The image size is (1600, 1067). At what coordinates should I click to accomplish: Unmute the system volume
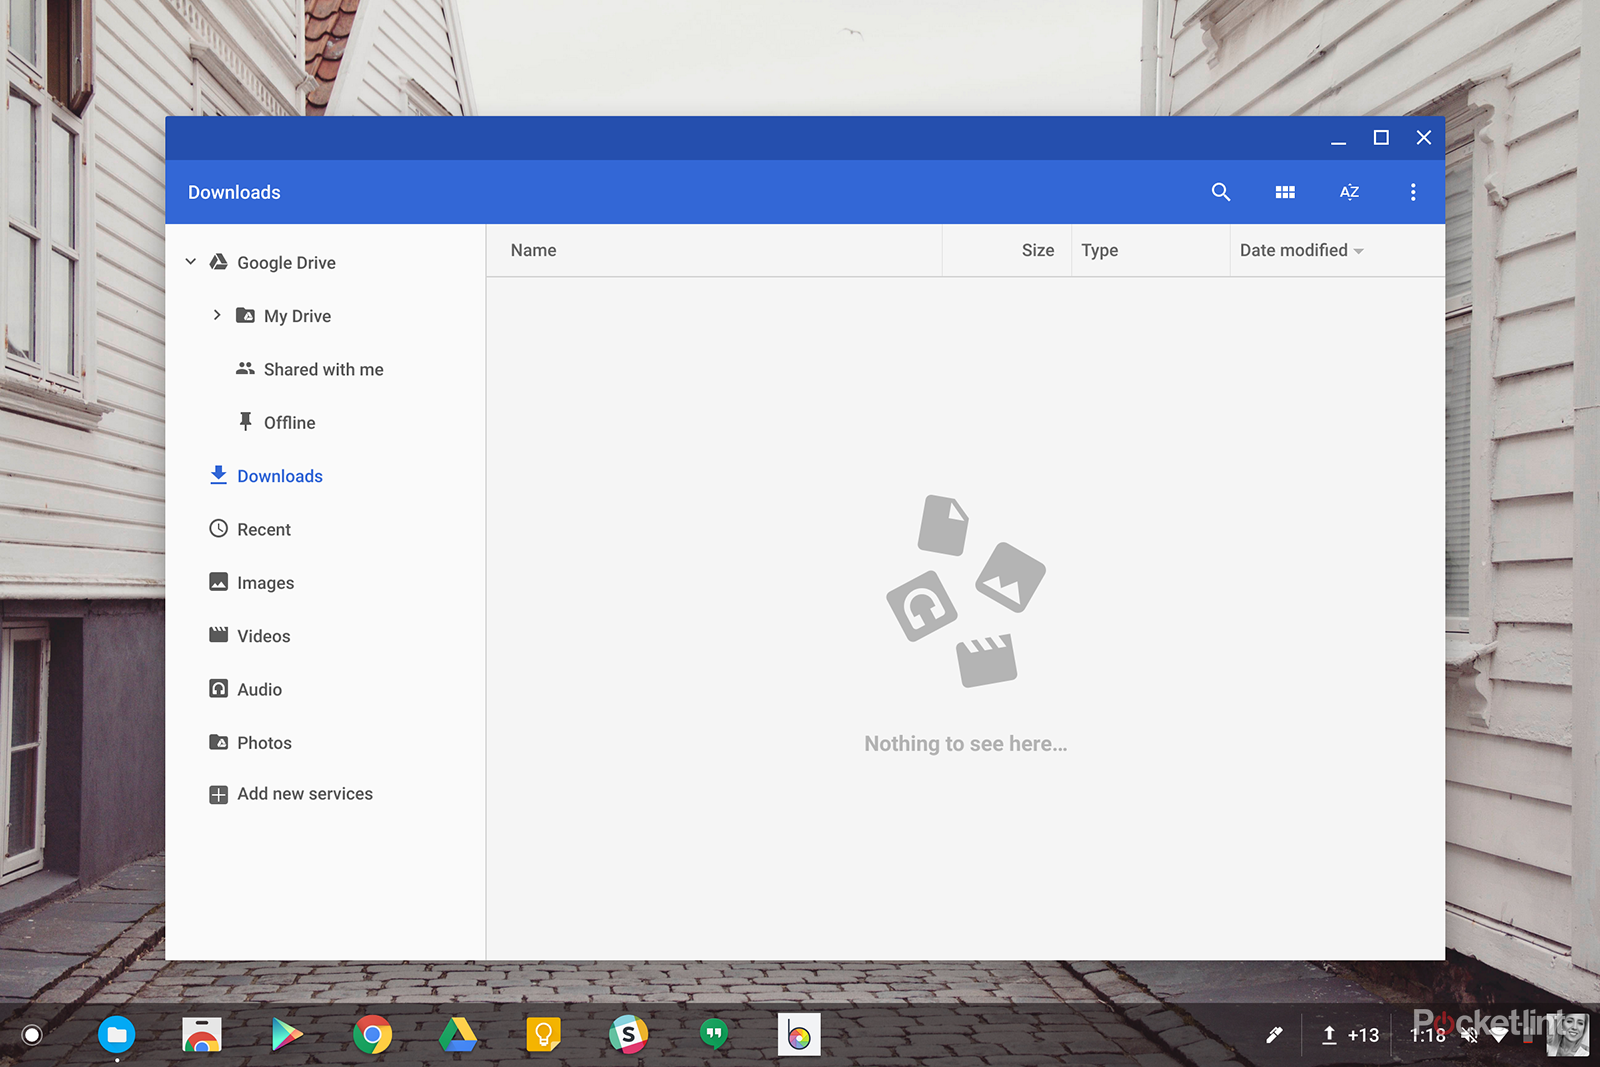pyautogui.click(x=1468, y=1035)
